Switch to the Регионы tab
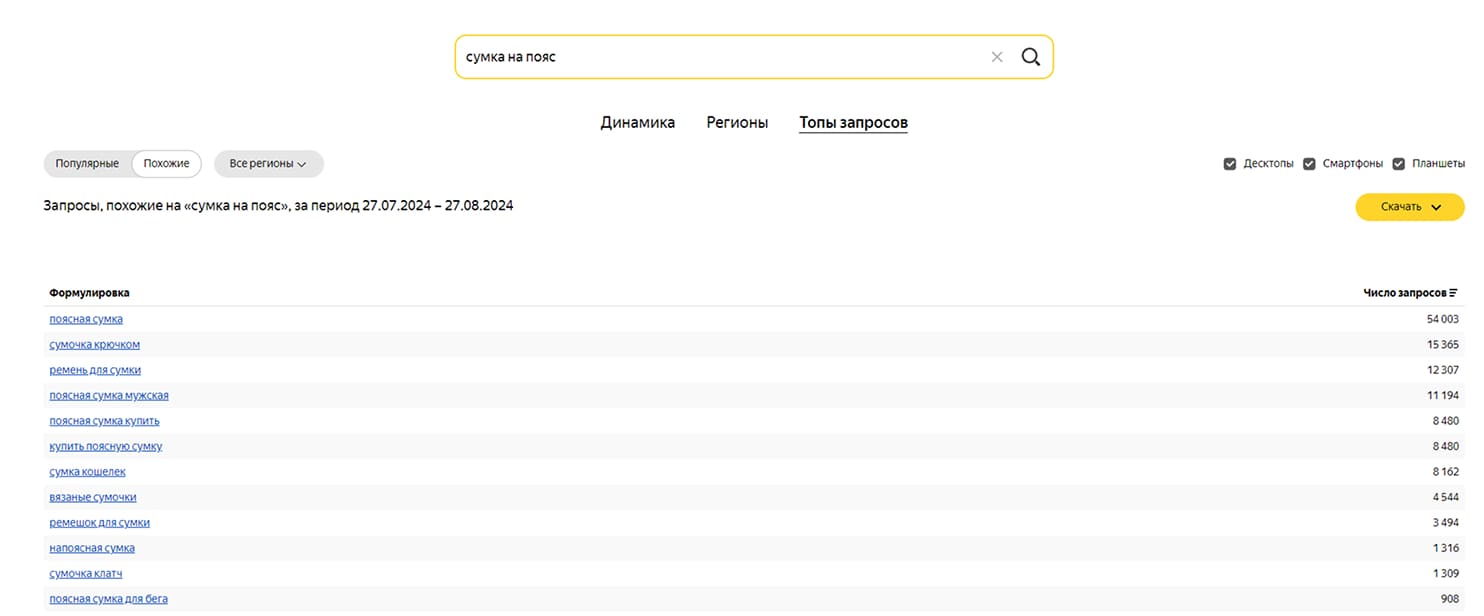This screenshot has height=616, width=1484. click(x=737, y=123)
